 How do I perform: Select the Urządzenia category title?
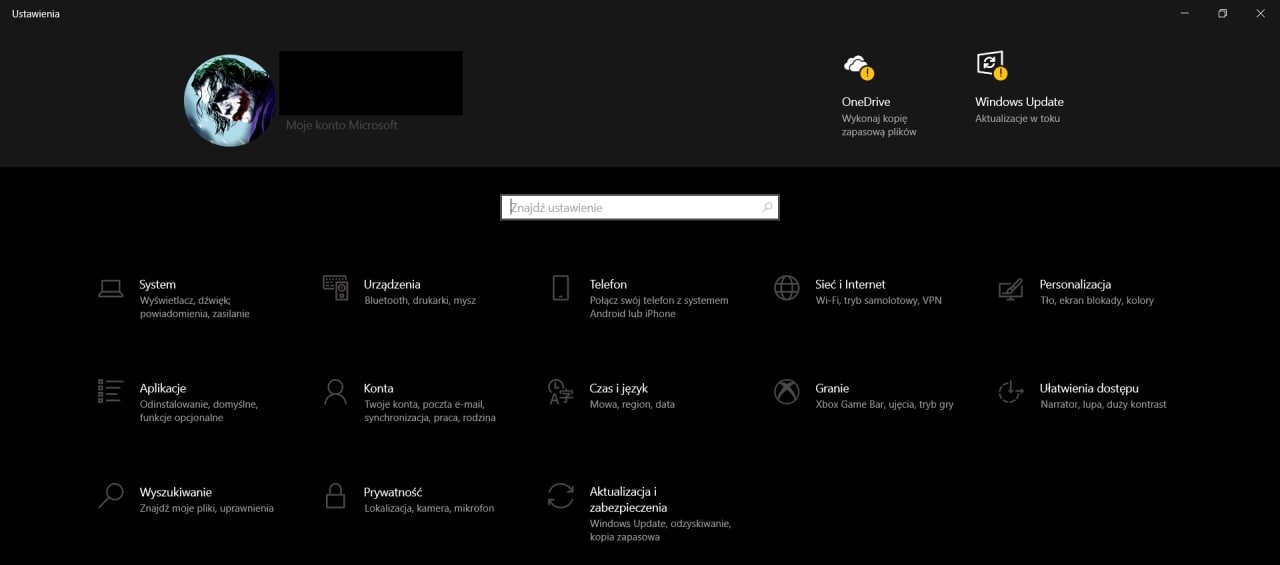(x=392, y=285)
